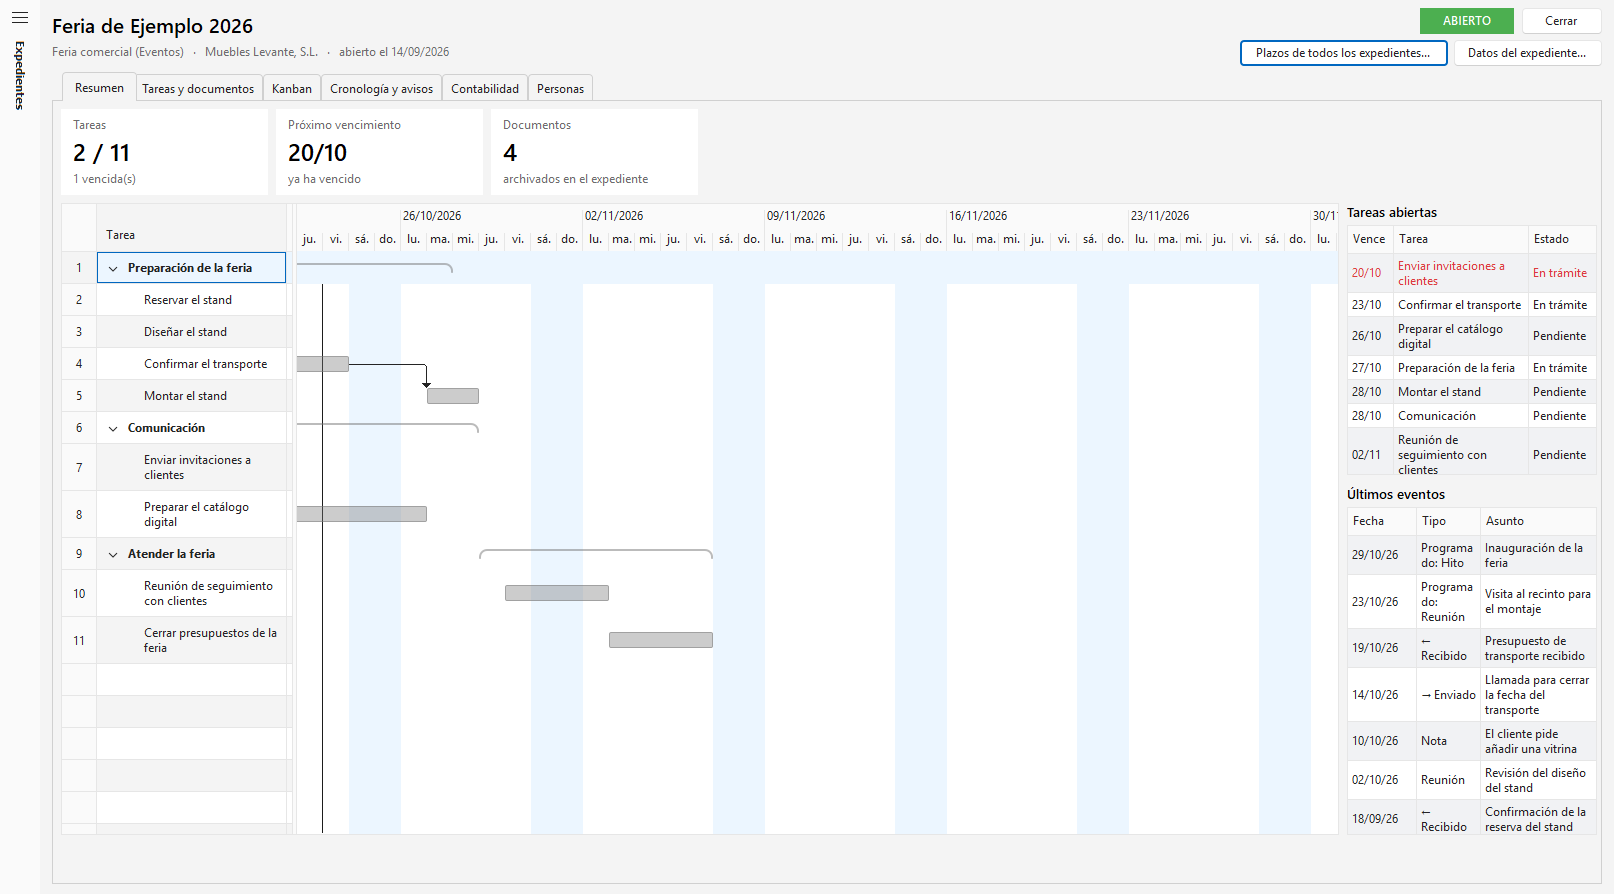Select the Montar el stand Gantt bar
The height and width of the screenshot is (894, 1614).
[x=453, y=396]
